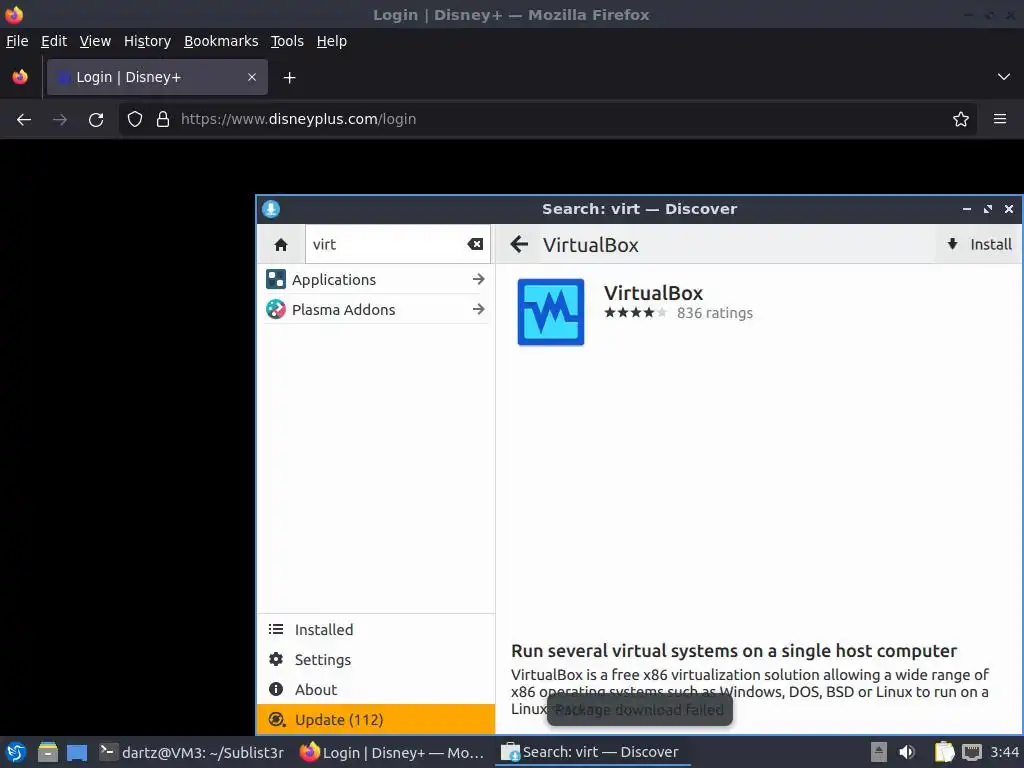
Task: Click the Discover window title icon
Action: [x=271, y=209]
